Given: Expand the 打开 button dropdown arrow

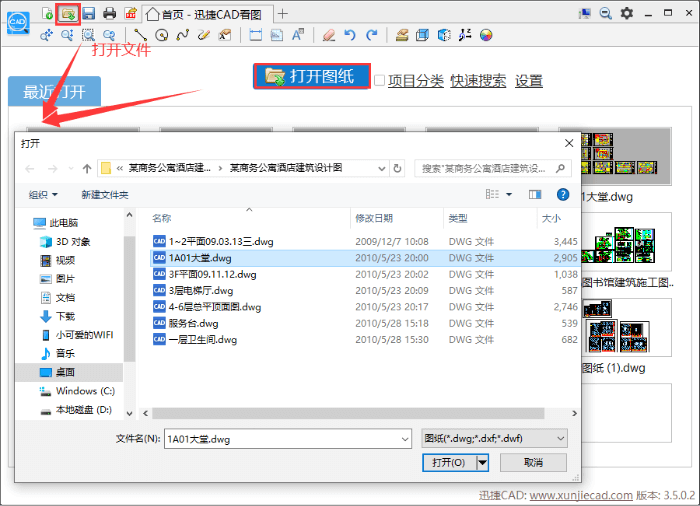Looking at the screenshot, I should (x=483, y=462).
